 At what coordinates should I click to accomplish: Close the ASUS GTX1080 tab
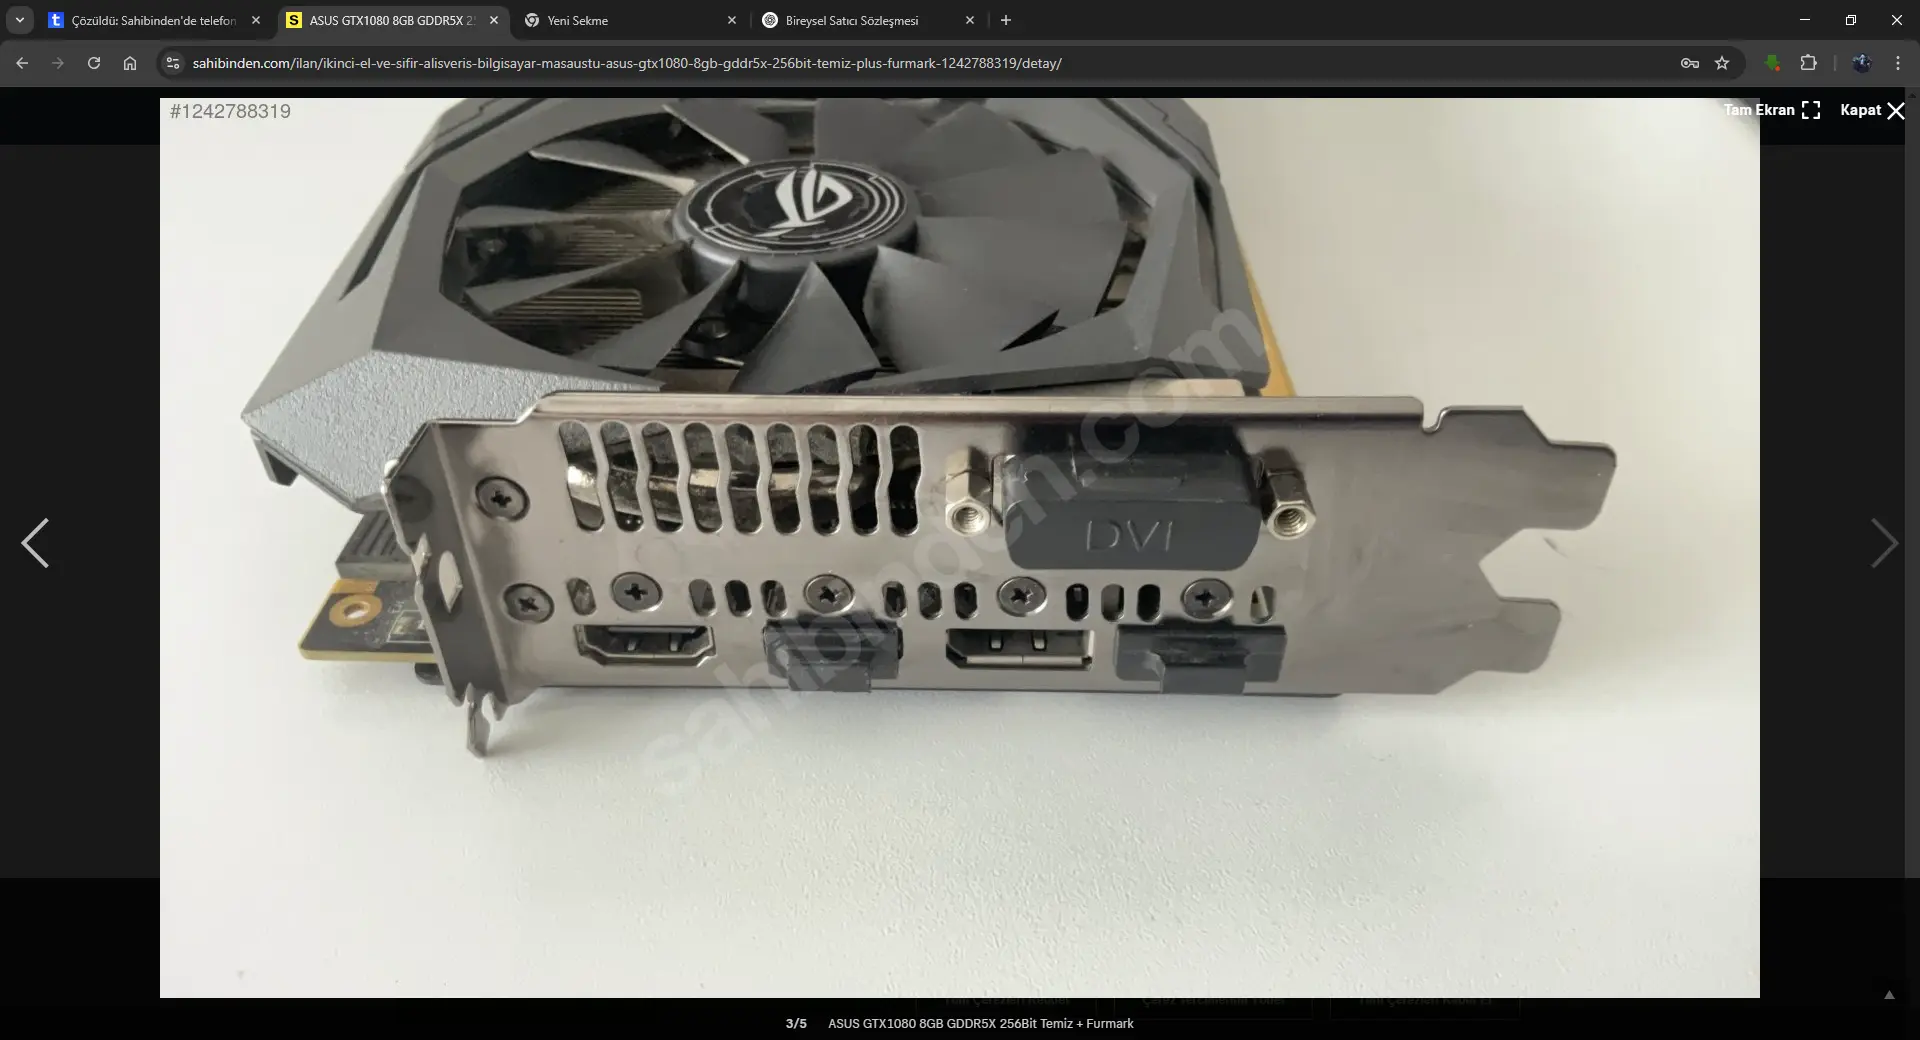494,20
